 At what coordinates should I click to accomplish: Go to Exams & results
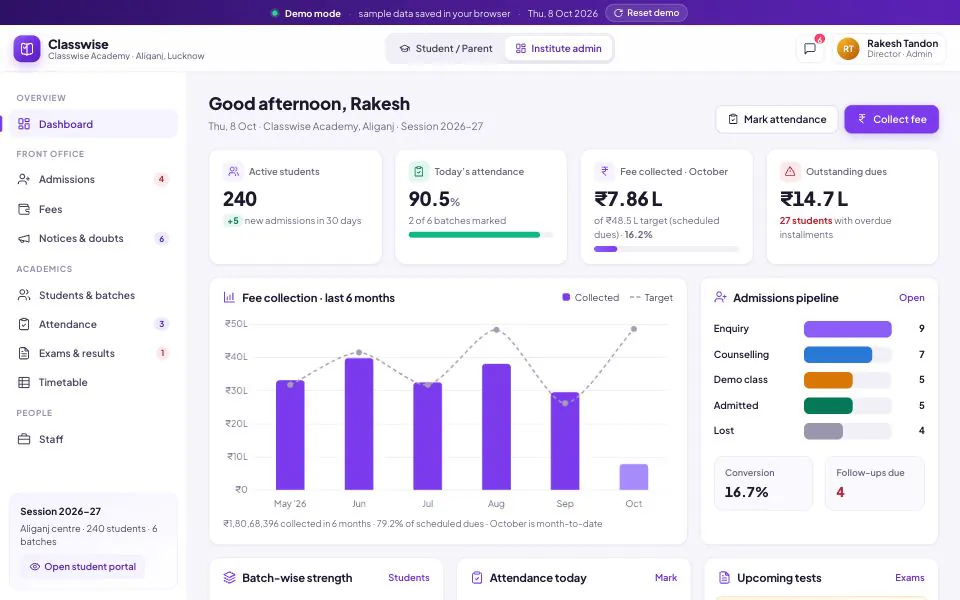click(x=93, y=353)
